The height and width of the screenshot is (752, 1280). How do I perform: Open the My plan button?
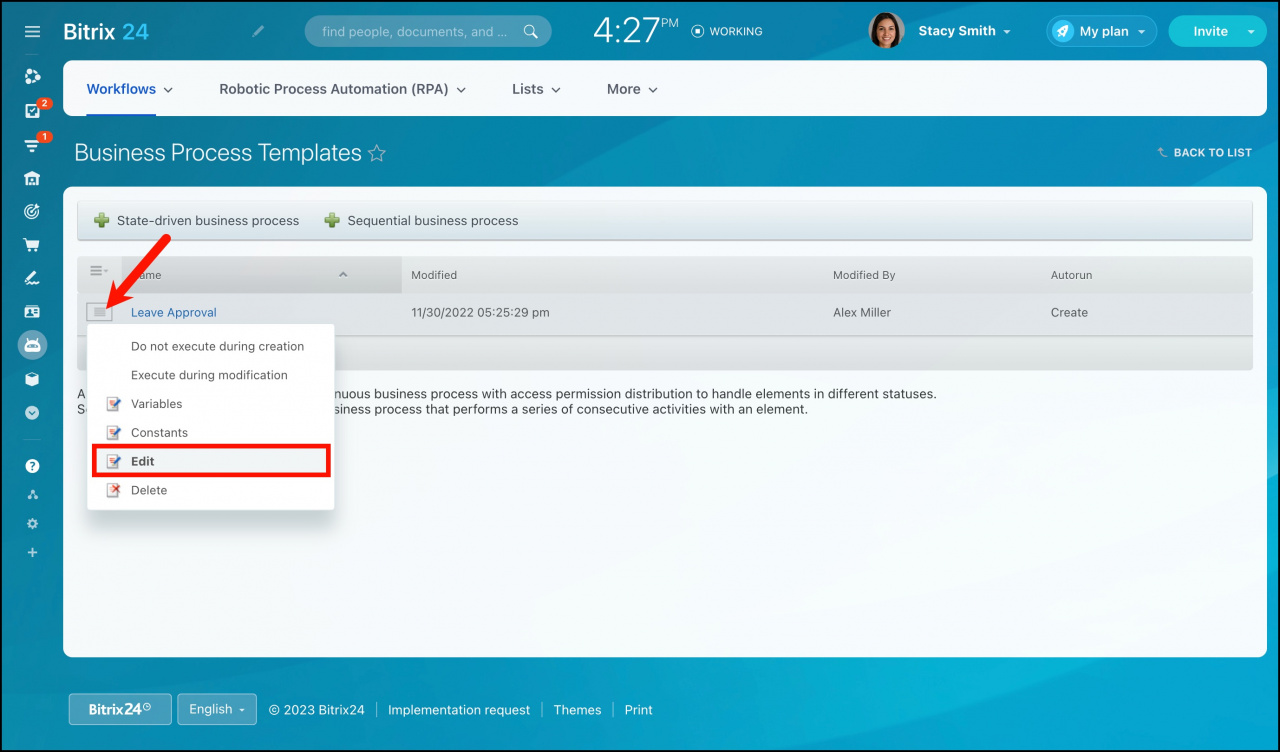(1102, 31)
